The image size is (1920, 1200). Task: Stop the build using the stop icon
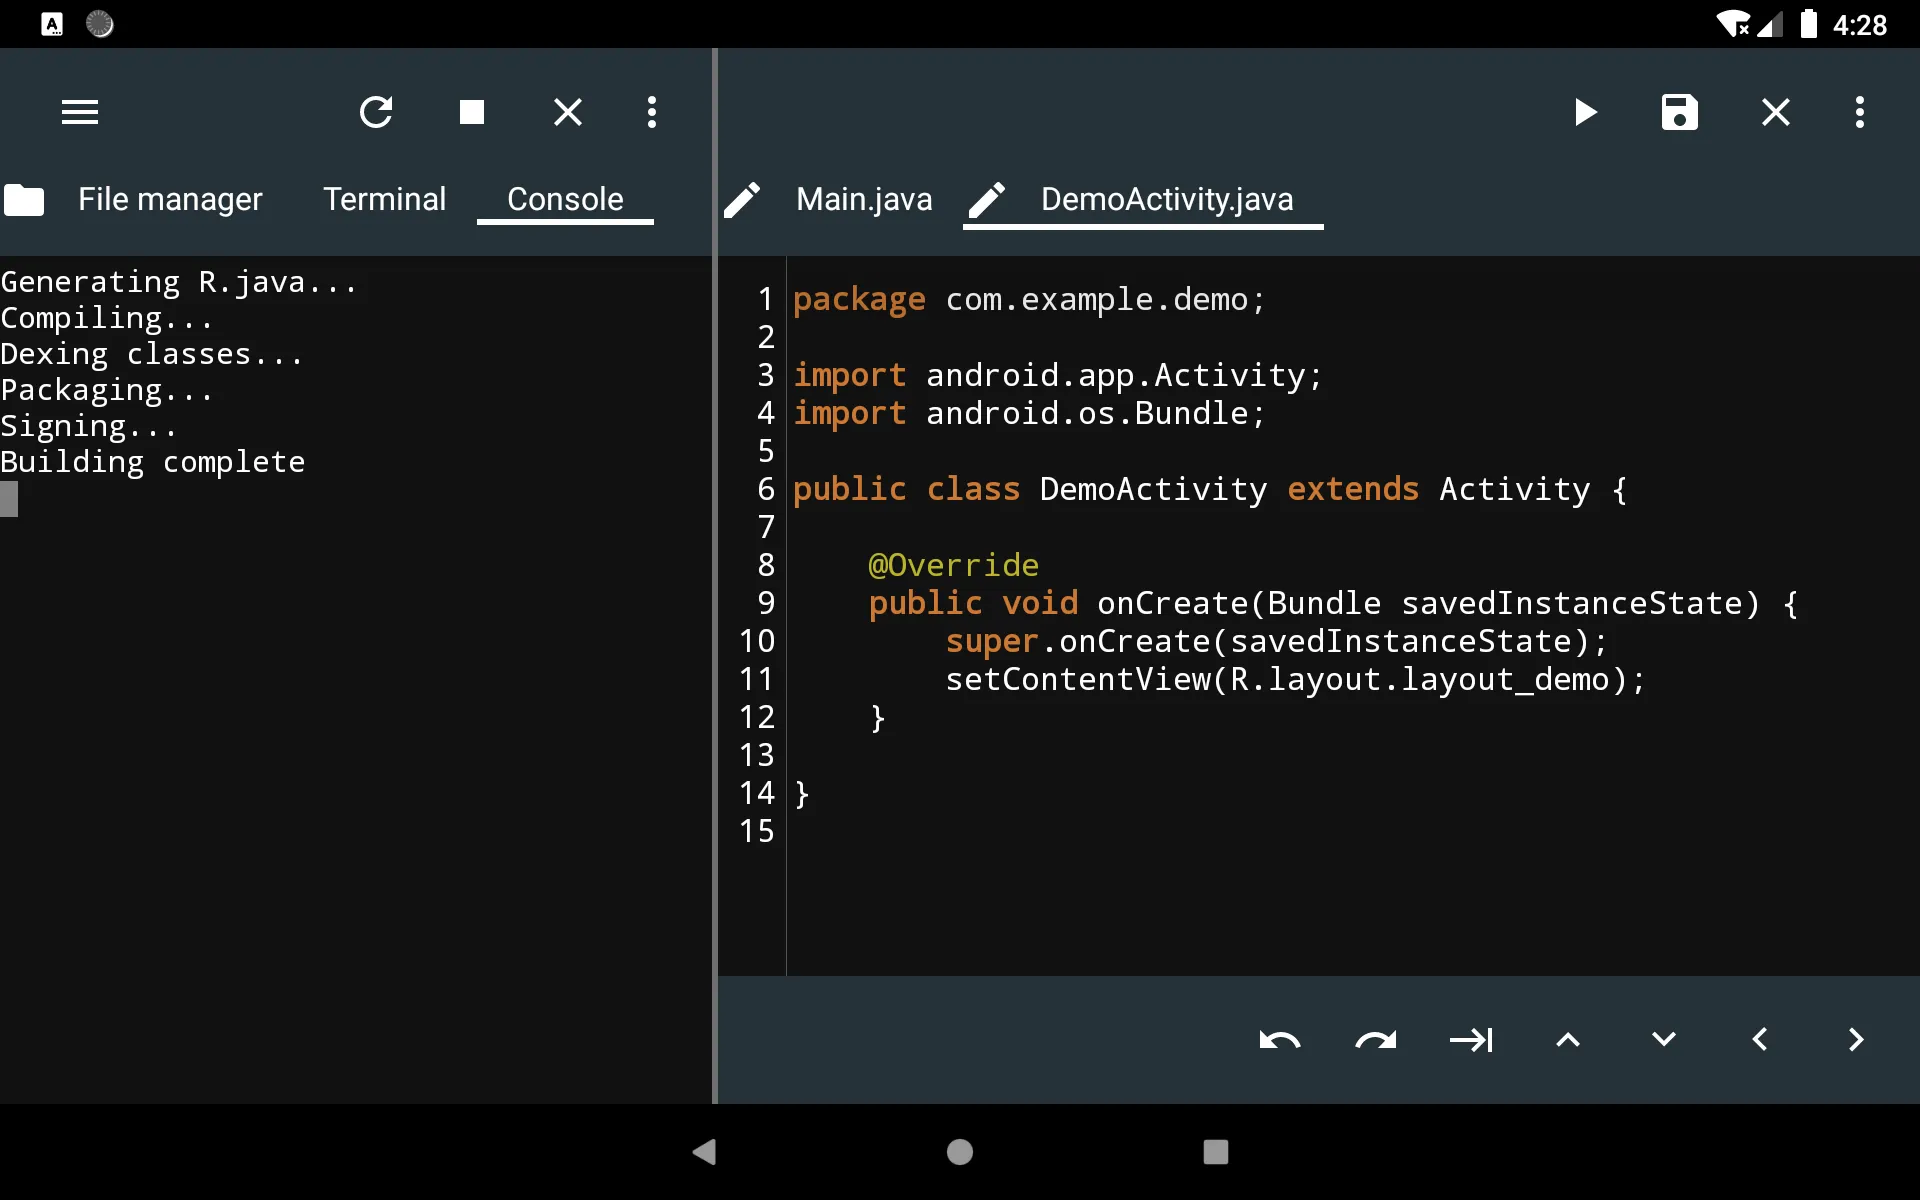pos(471,112)
